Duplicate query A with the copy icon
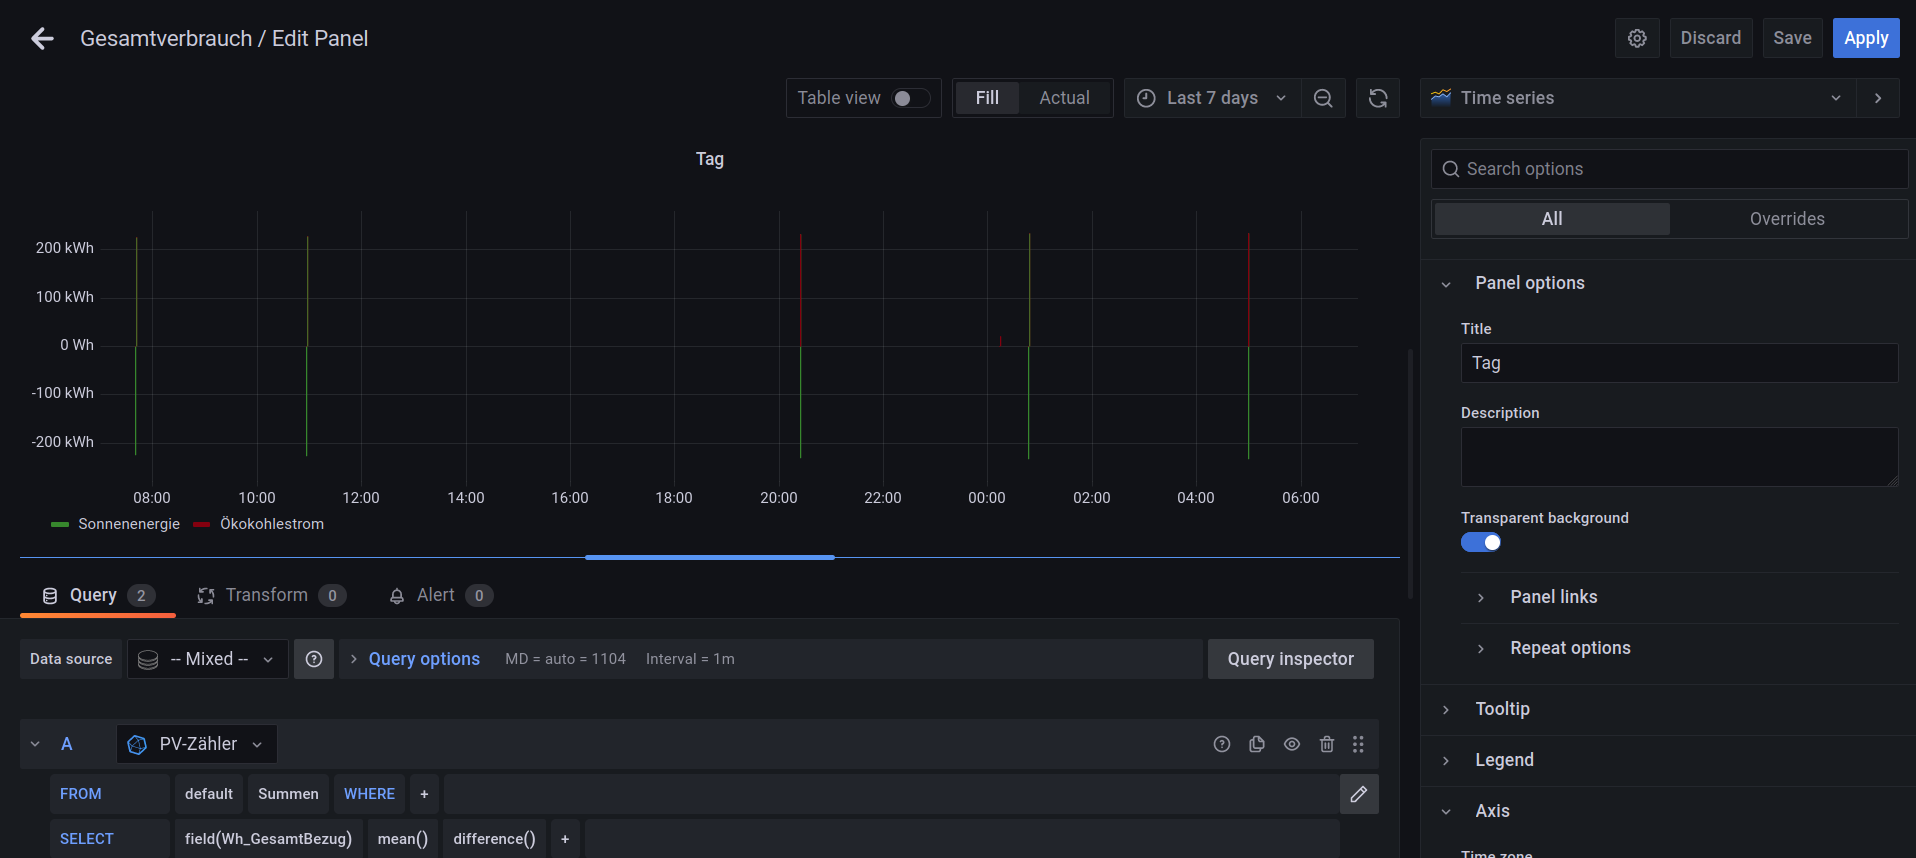Image resolution: width=1916 pixels, height=858 pixels. click(1257, 744)
